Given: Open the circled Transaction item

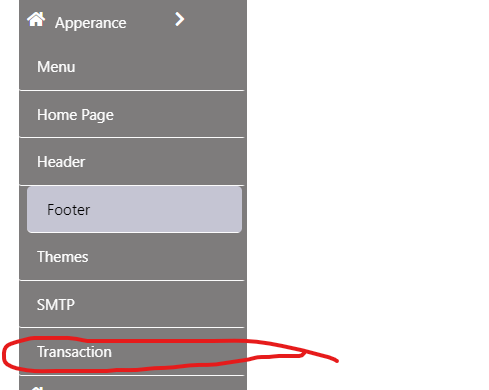Looking at the screenshot, I should point(133,352).
